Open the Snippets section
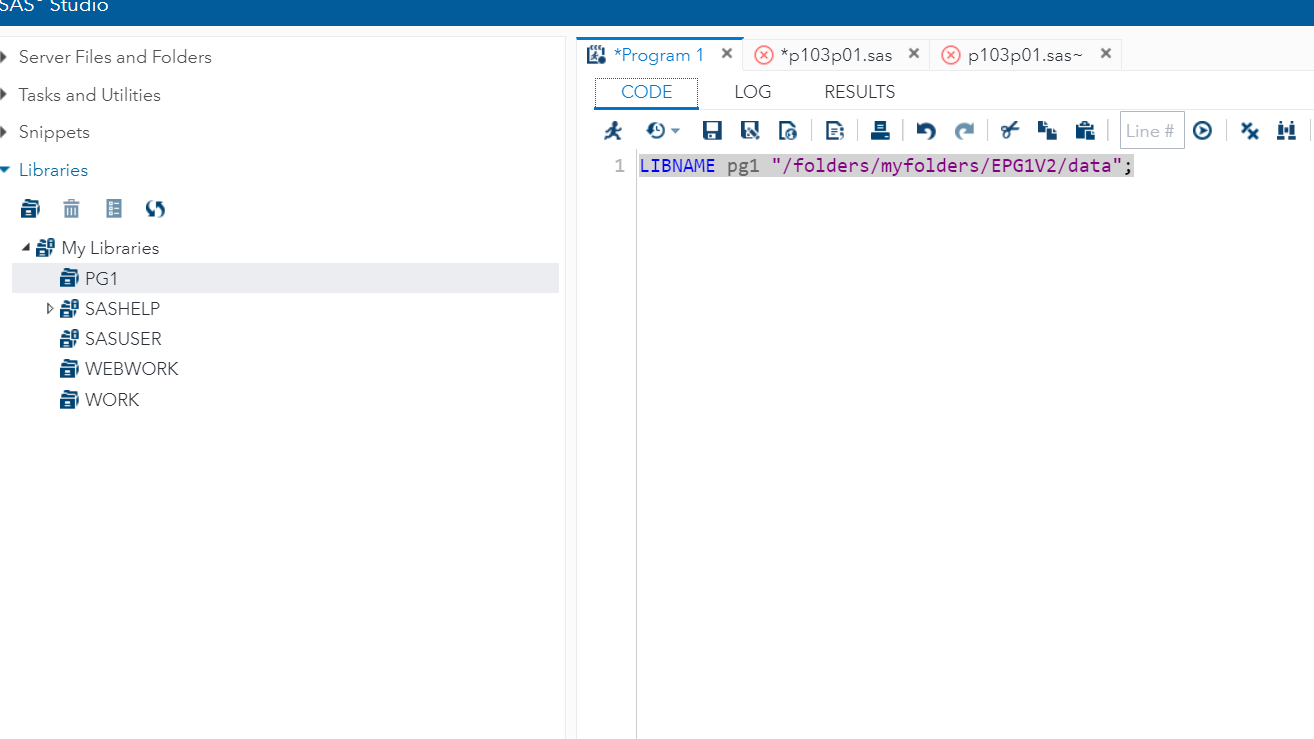The image size is (1314, 739). pos(54,131)
